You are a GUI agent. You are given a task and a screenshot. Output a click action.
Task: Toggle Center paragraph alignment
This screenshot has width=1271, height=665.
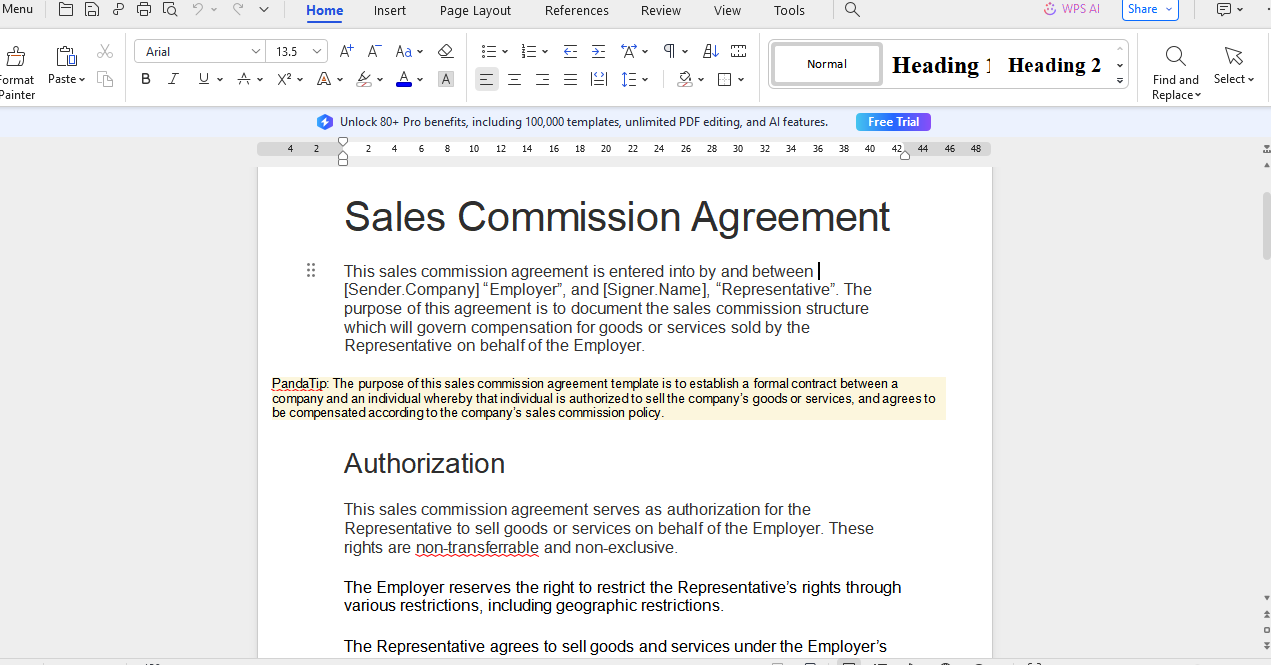pos(514,79)
